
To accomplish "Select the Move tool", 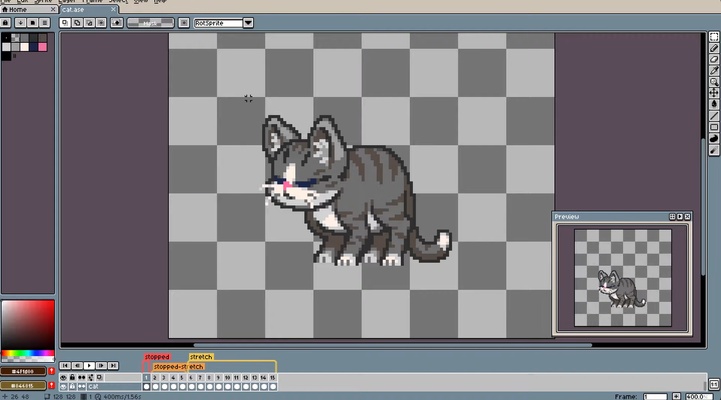I will pos(714,93).
